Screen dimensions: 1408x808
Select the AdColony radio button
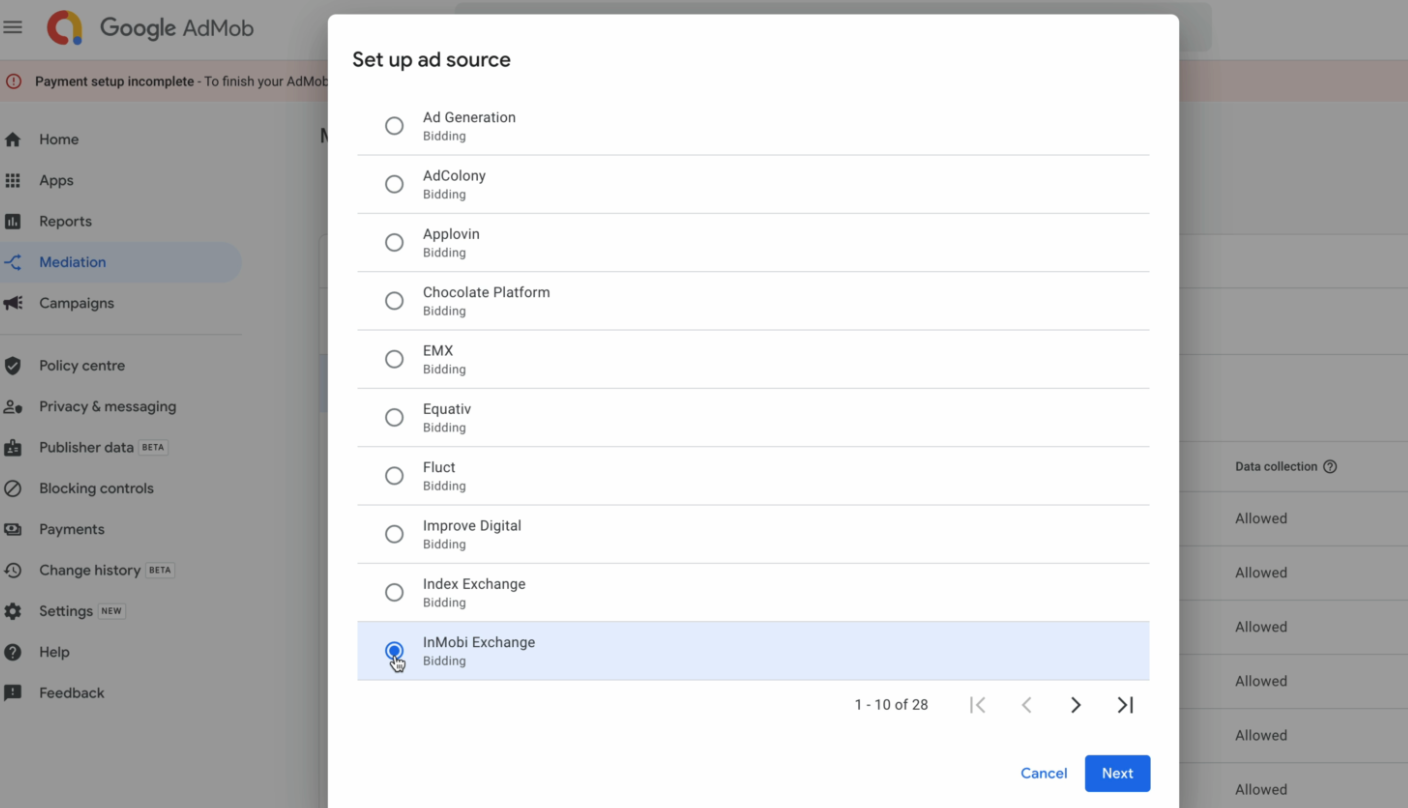click(394, 184)
